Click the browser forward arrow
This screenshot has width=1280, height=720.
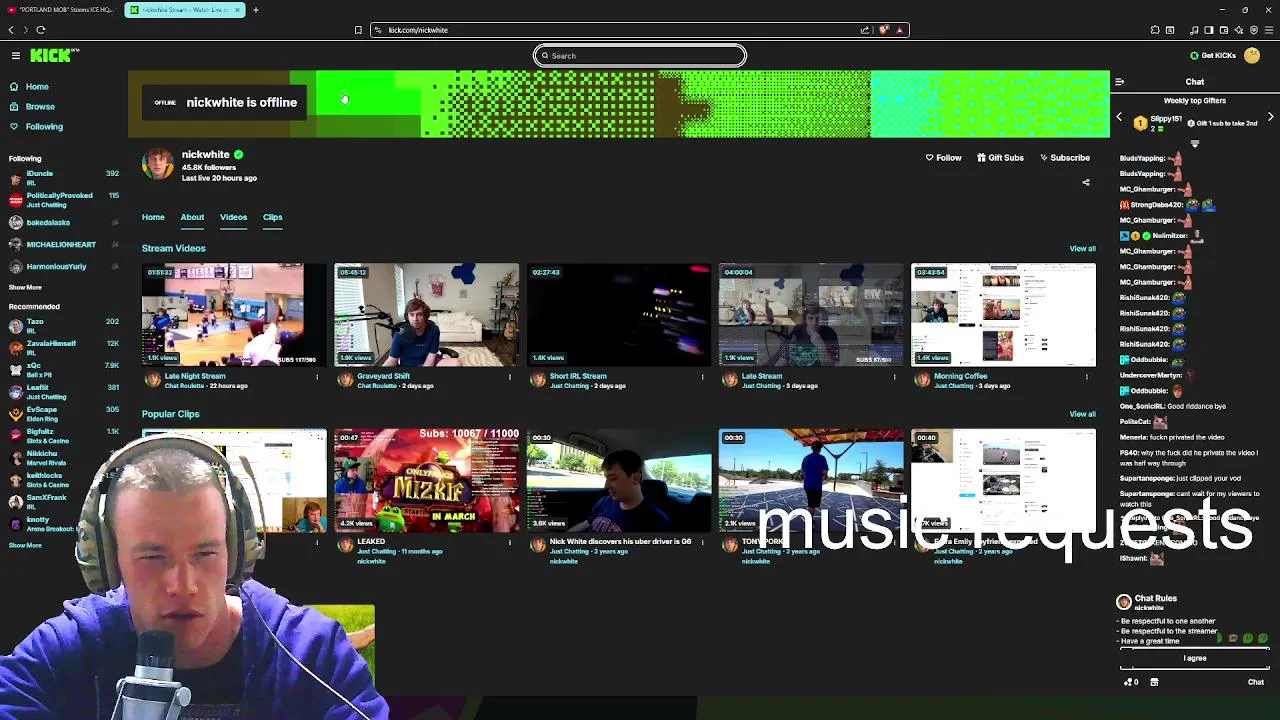[25, 30]
